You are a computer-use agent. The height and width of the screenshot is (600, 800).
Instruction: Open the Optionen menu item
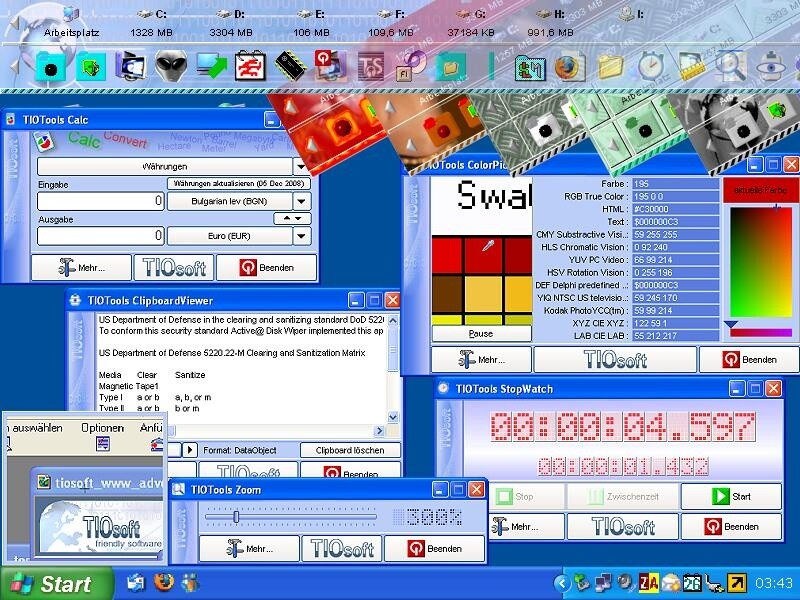pos(103,428)
